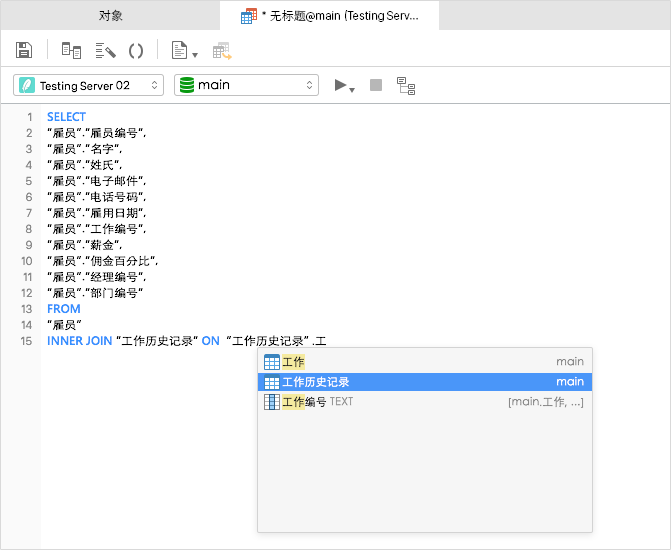Click the "雇员"."工作编号" line
The image size is (671, 550).
click(97, 229)
